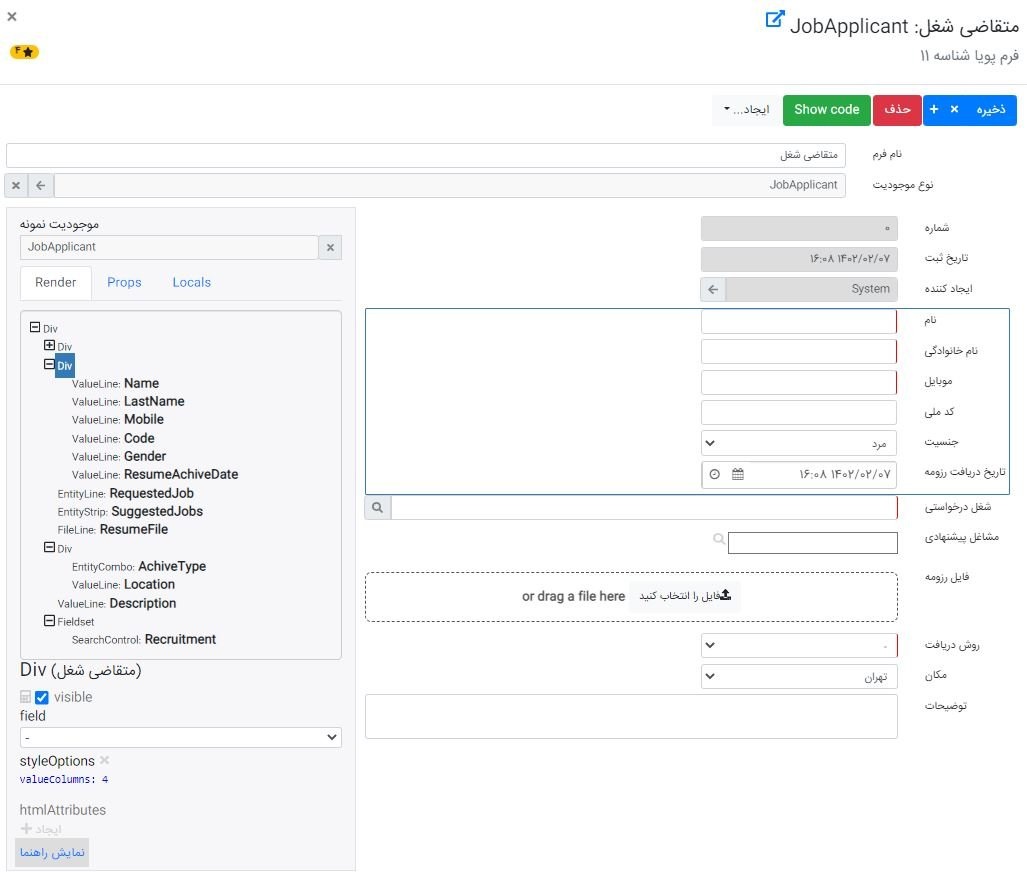This screenshot has height=879, width=1027.
Task: Open the ایجاد... create dropdown
Action: click(747, 109)
